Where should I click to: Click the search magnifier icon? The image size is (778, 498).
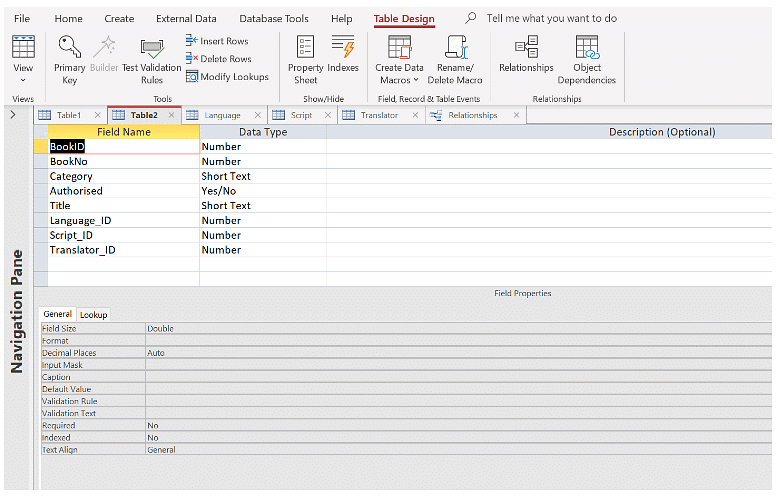pyautogui.click(x=470, y=18)
